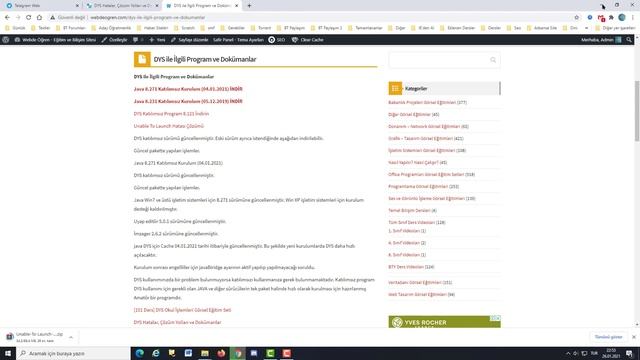Open the search magnifier in WordPress admin bar

629,40
